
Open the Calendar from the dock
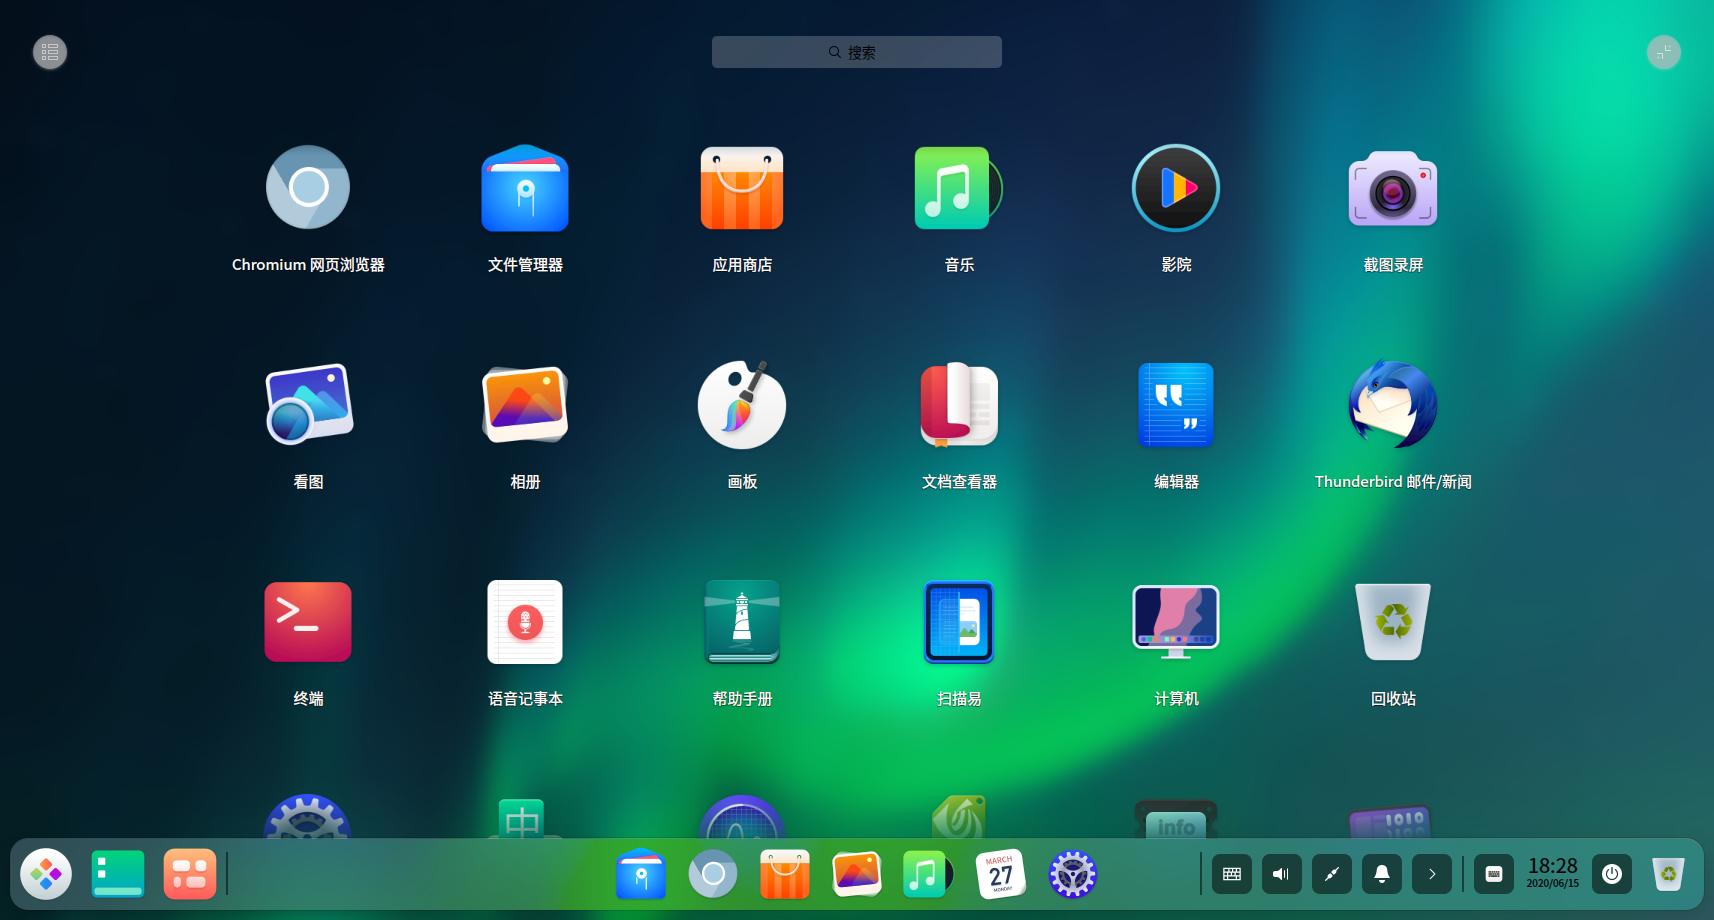[999, 873]
